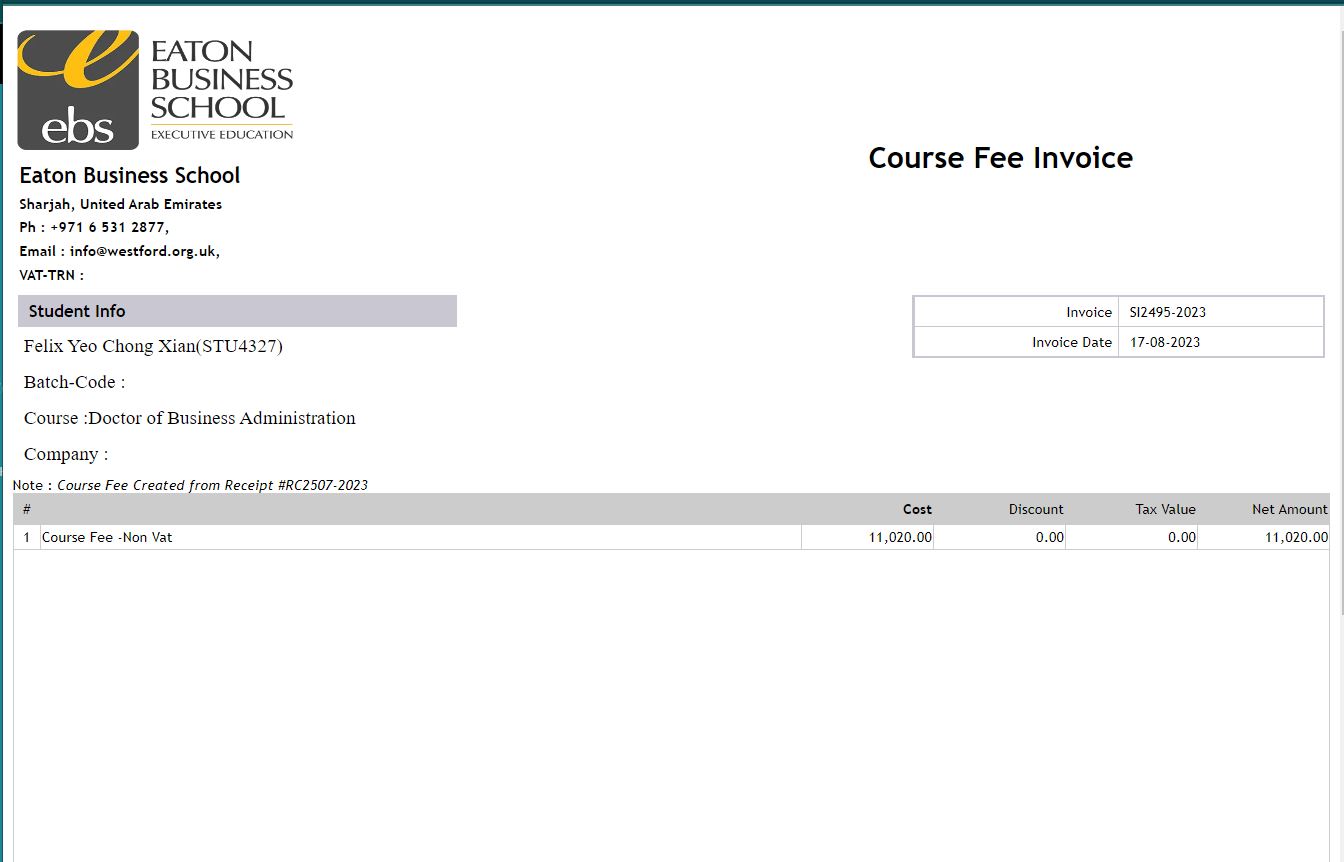This screenshot has width=1344, height=862.
Task: Click the invoice number SI2495-2023
Action: (1167, 312)
